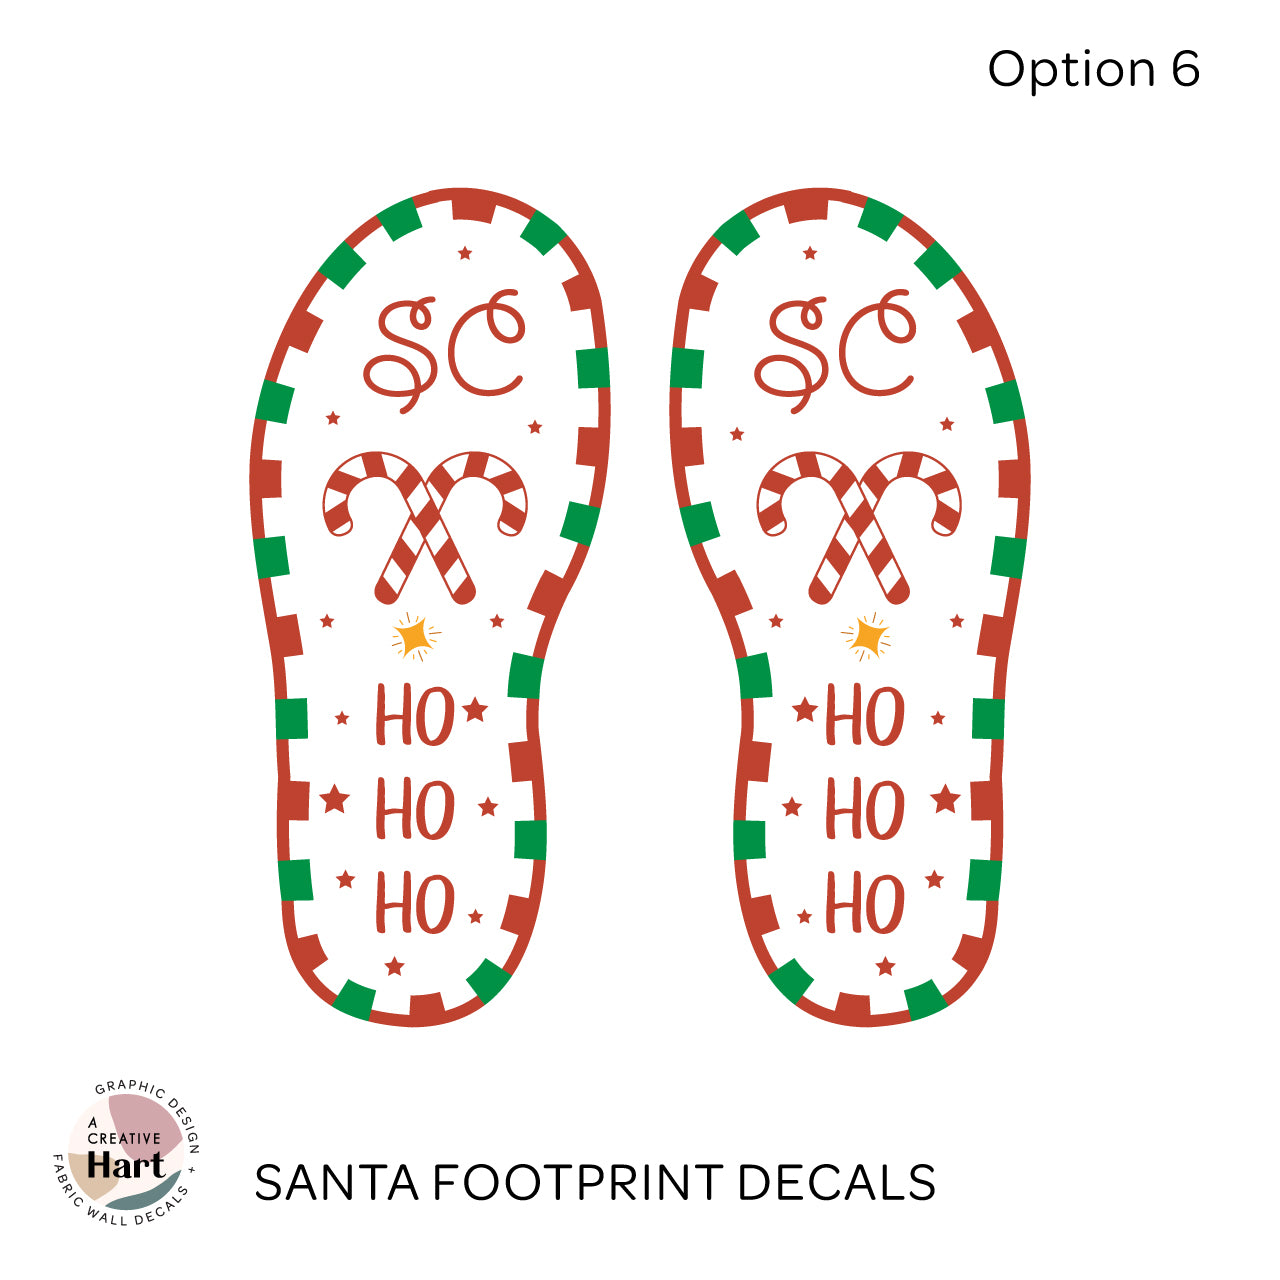
Task: Click the middle HO text on left footprint
Action: coord(416,809)
